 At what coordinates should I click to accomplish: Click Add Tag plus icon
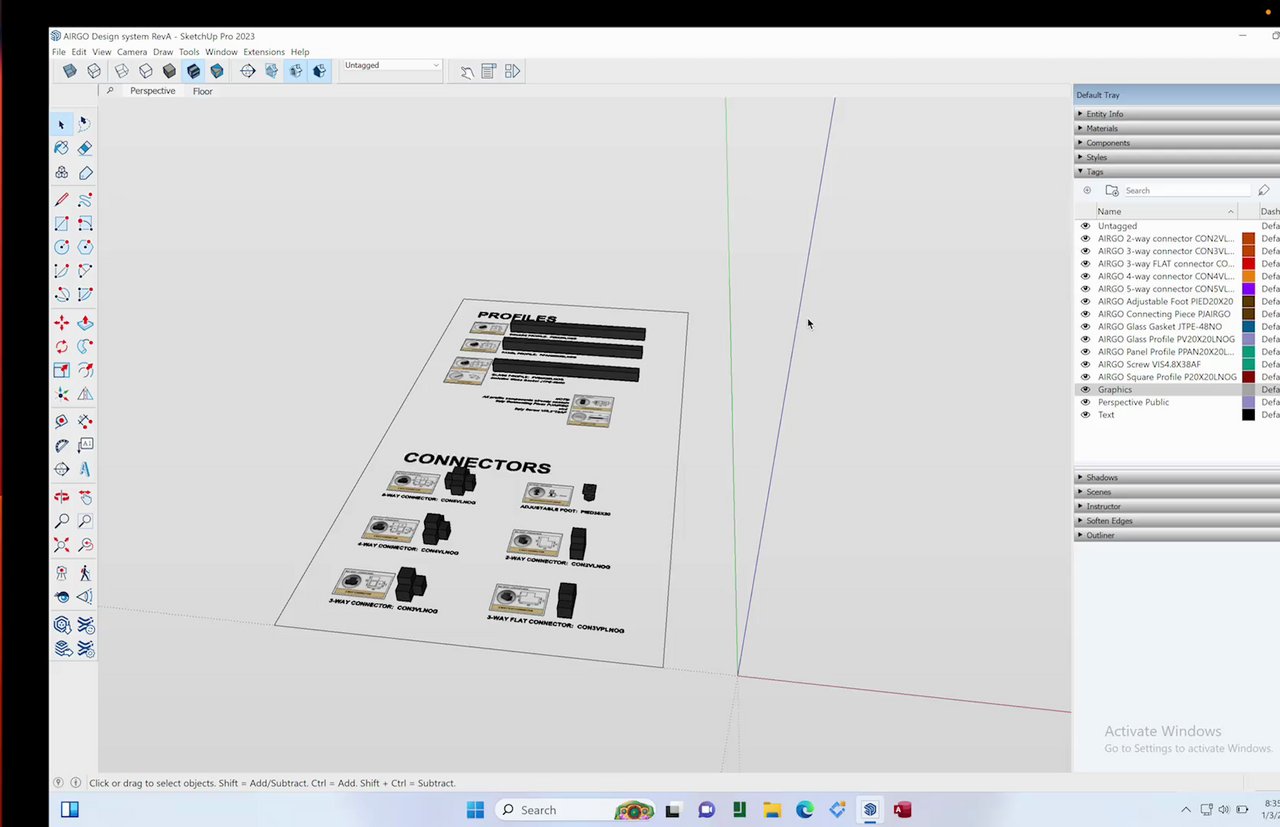(x=1087, y=190)
